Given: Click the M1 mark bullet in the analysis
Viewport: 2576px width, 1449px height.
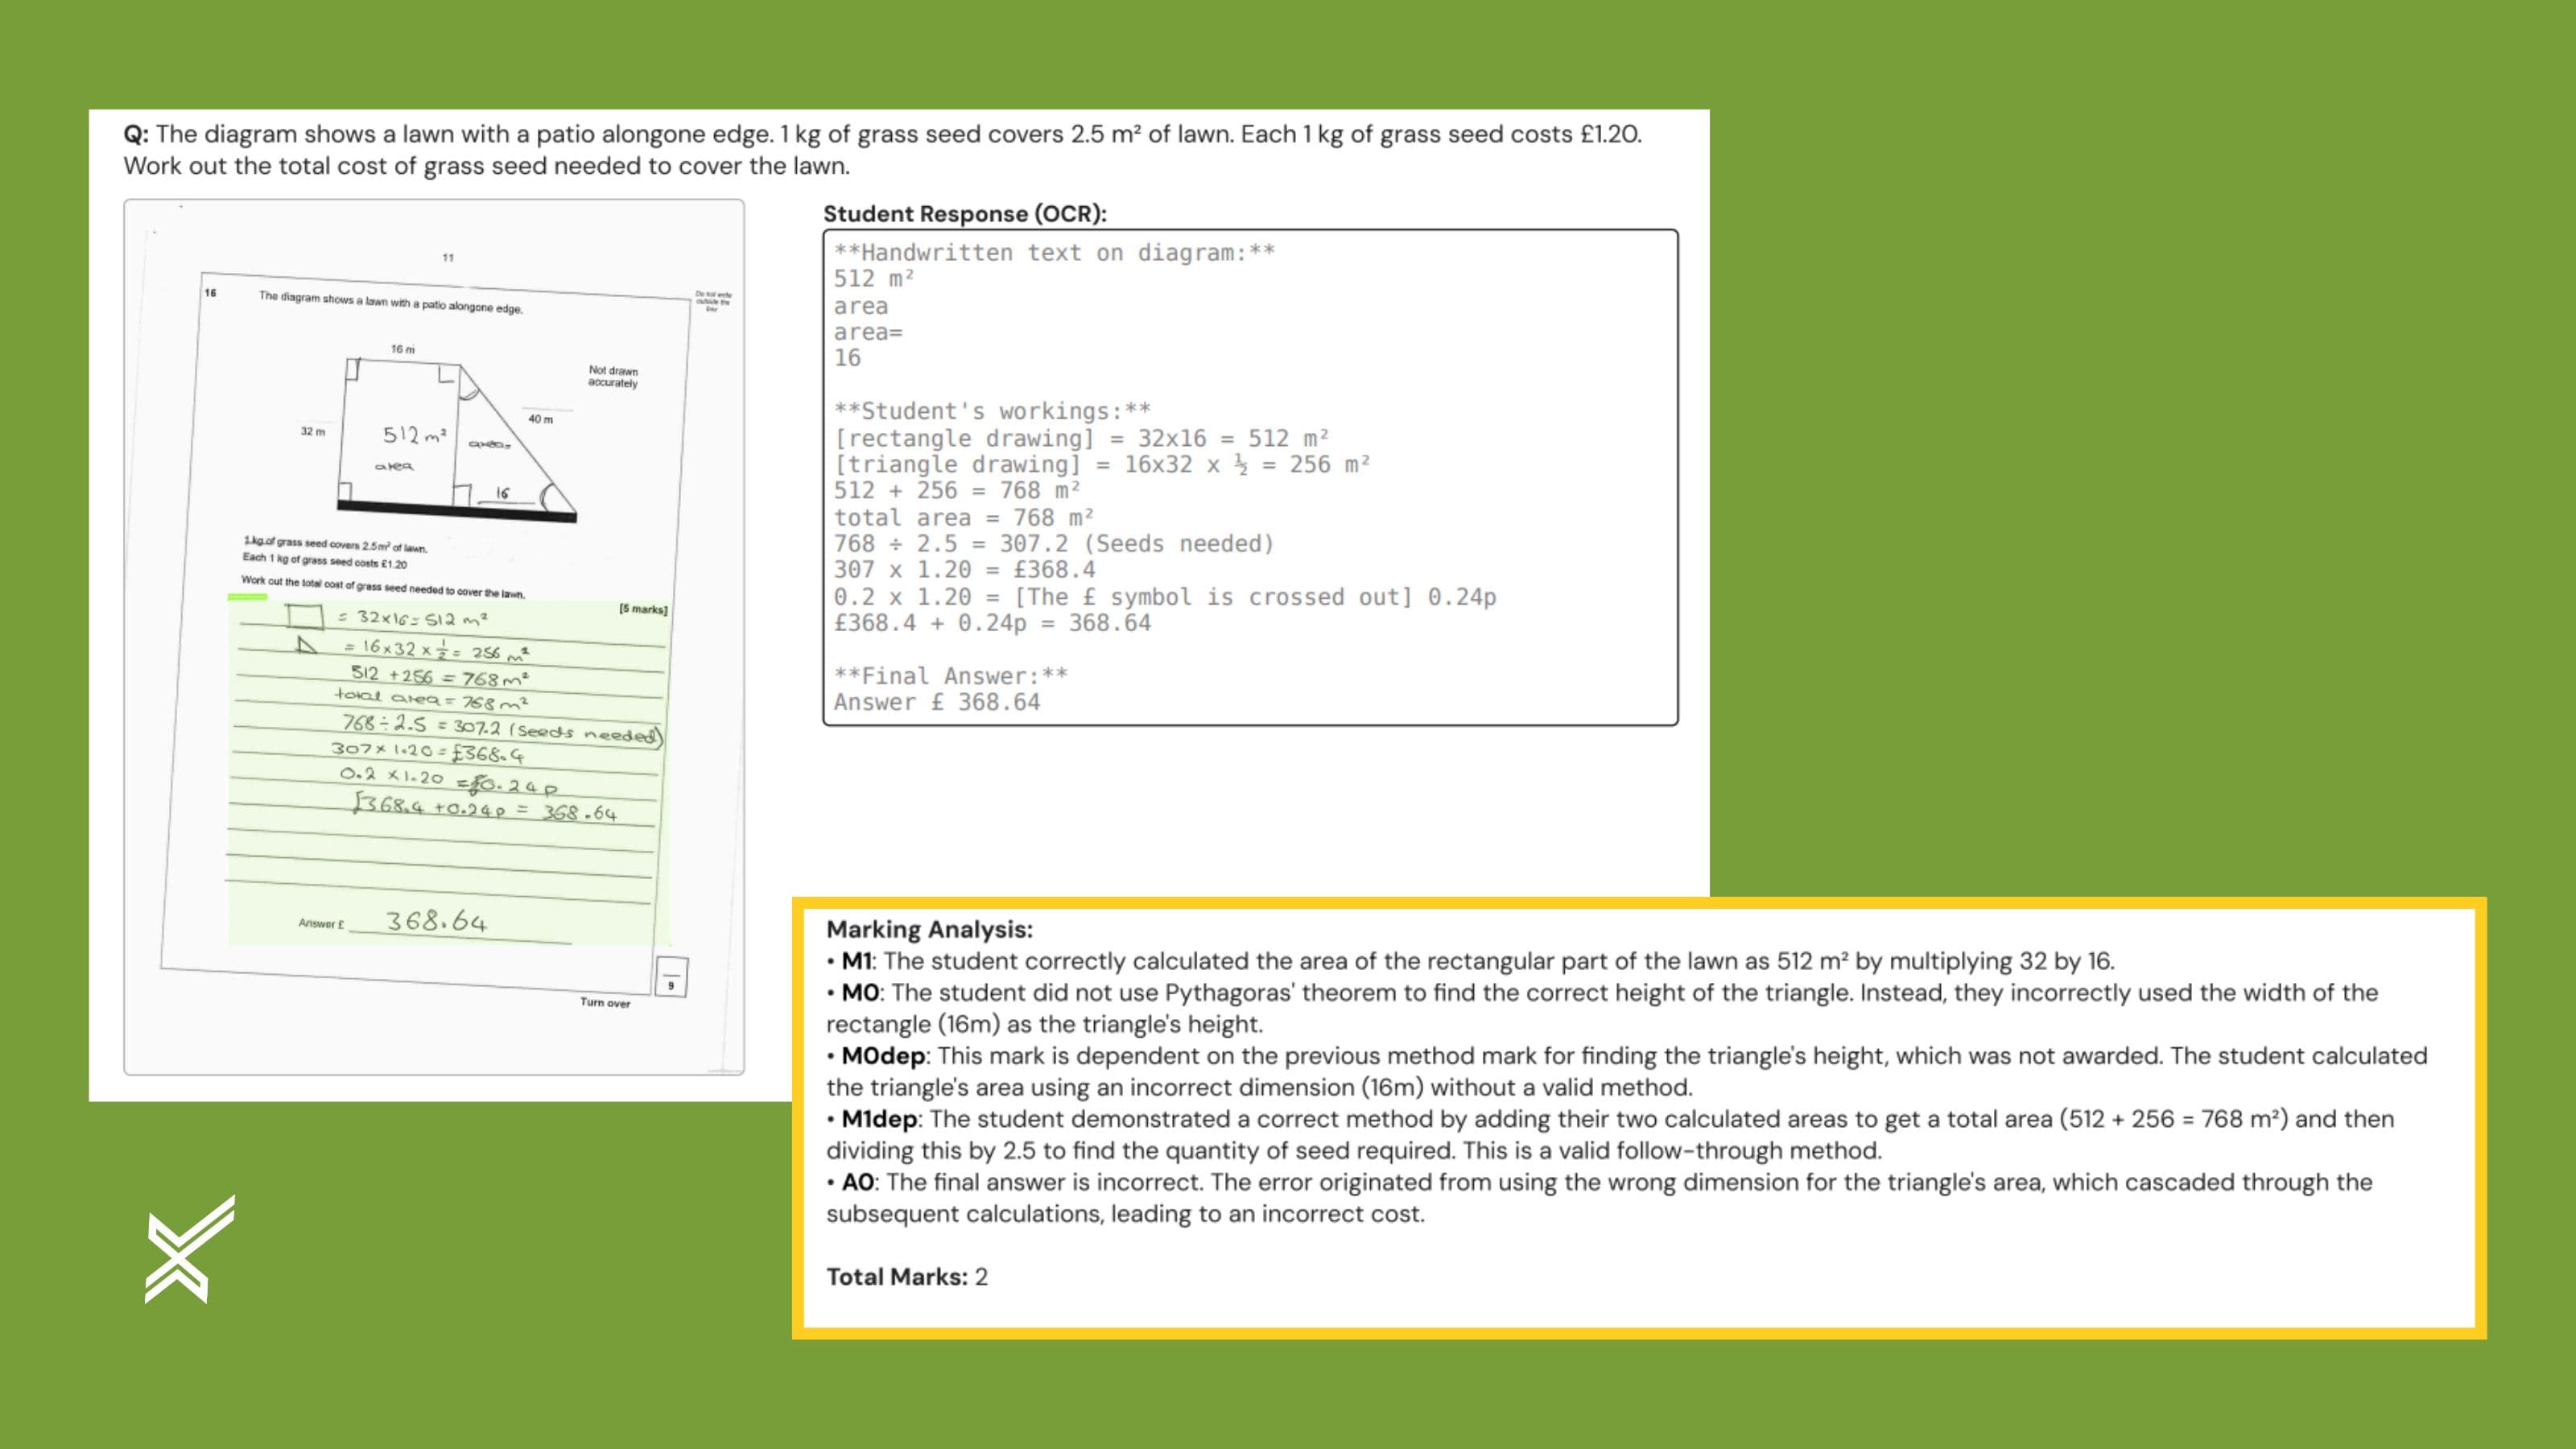Looking at the screenshot, I should [x=1470, y=961].
